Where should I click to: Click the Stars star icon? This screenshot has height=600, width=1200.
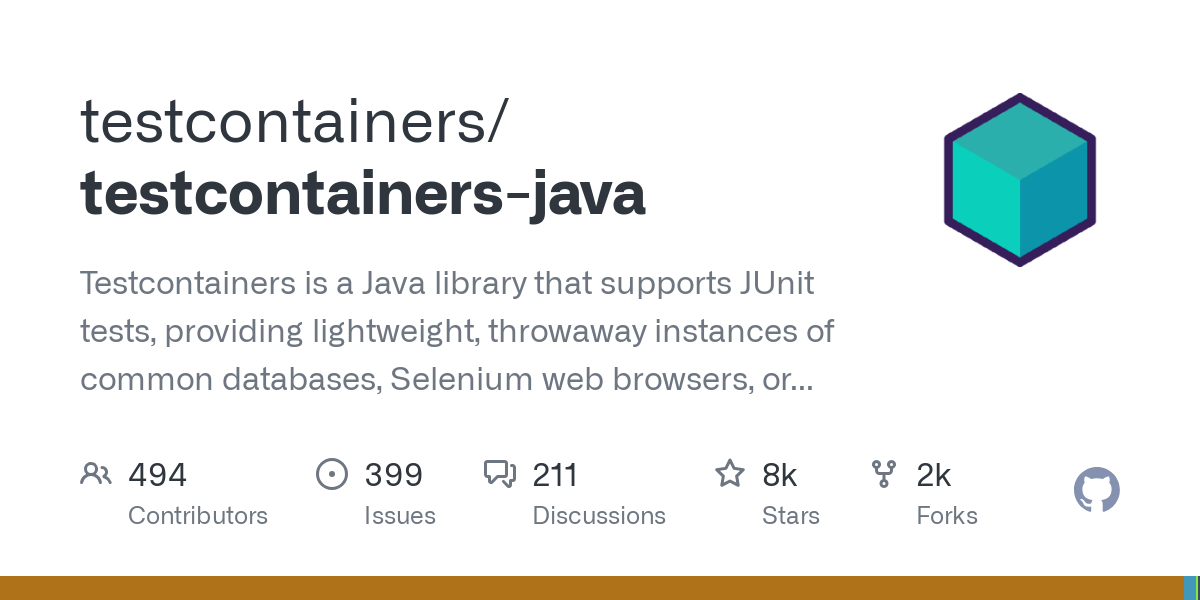point(730,474)
